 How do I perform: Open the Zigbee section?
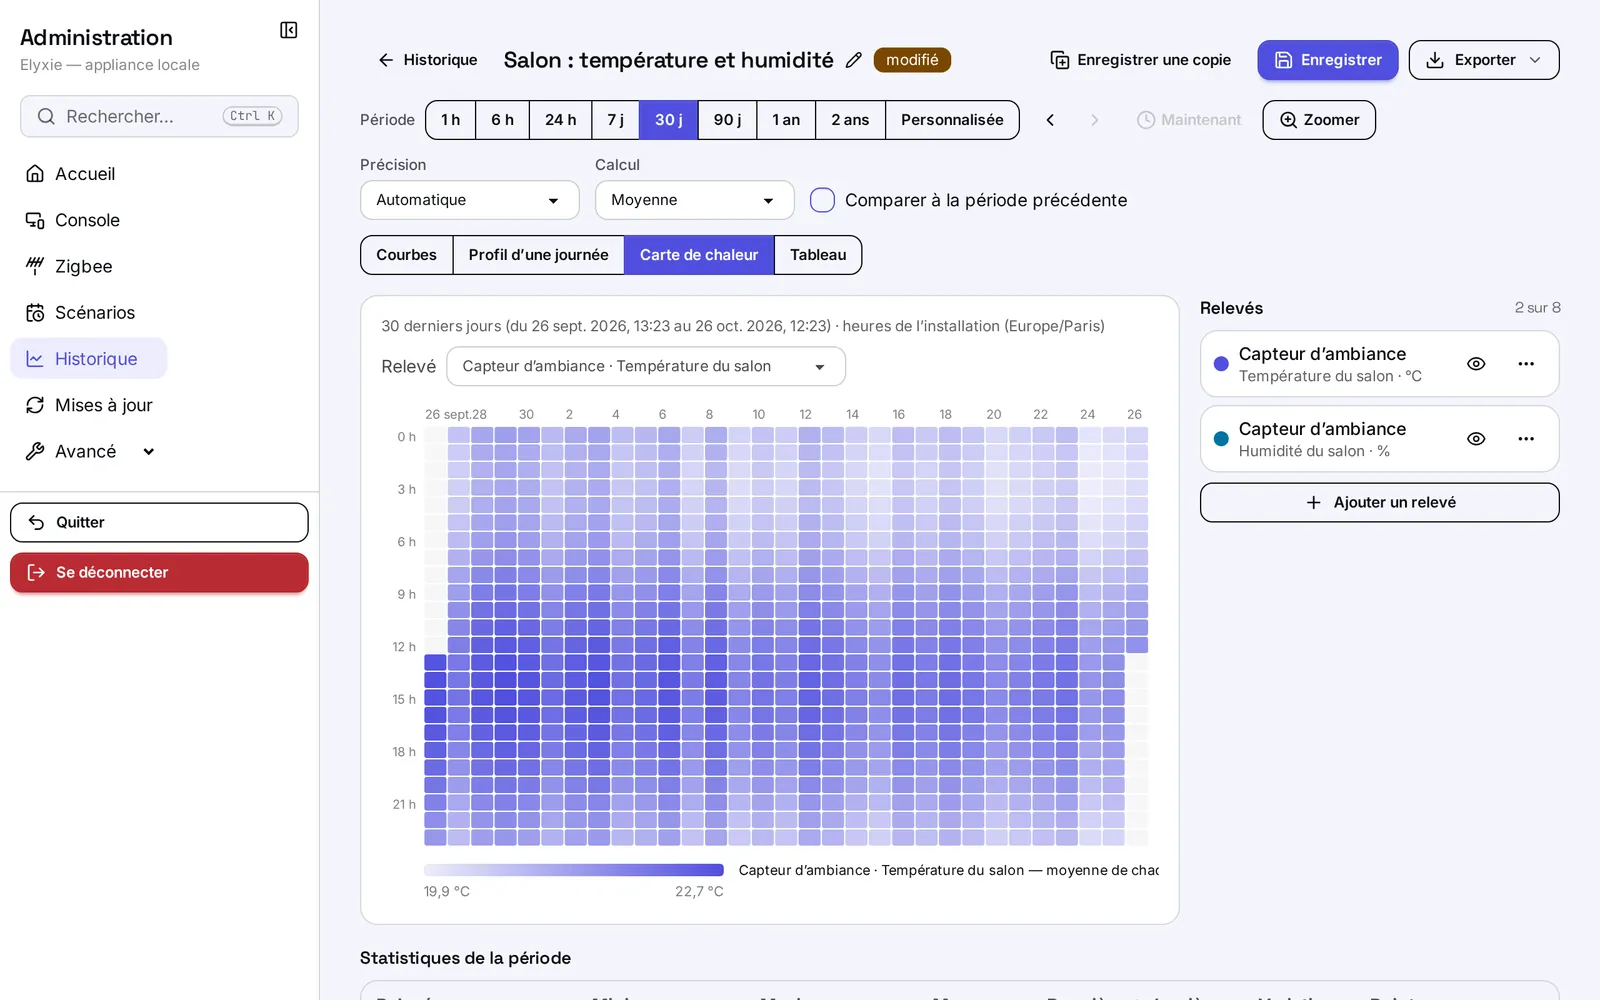pos(68,266)
